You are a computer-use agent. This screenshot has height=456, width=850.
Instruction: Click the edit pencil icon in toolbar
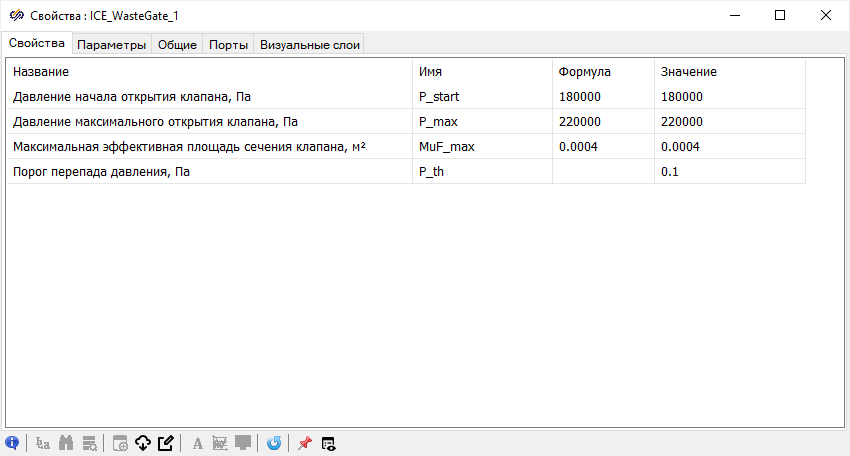point(166,443)
